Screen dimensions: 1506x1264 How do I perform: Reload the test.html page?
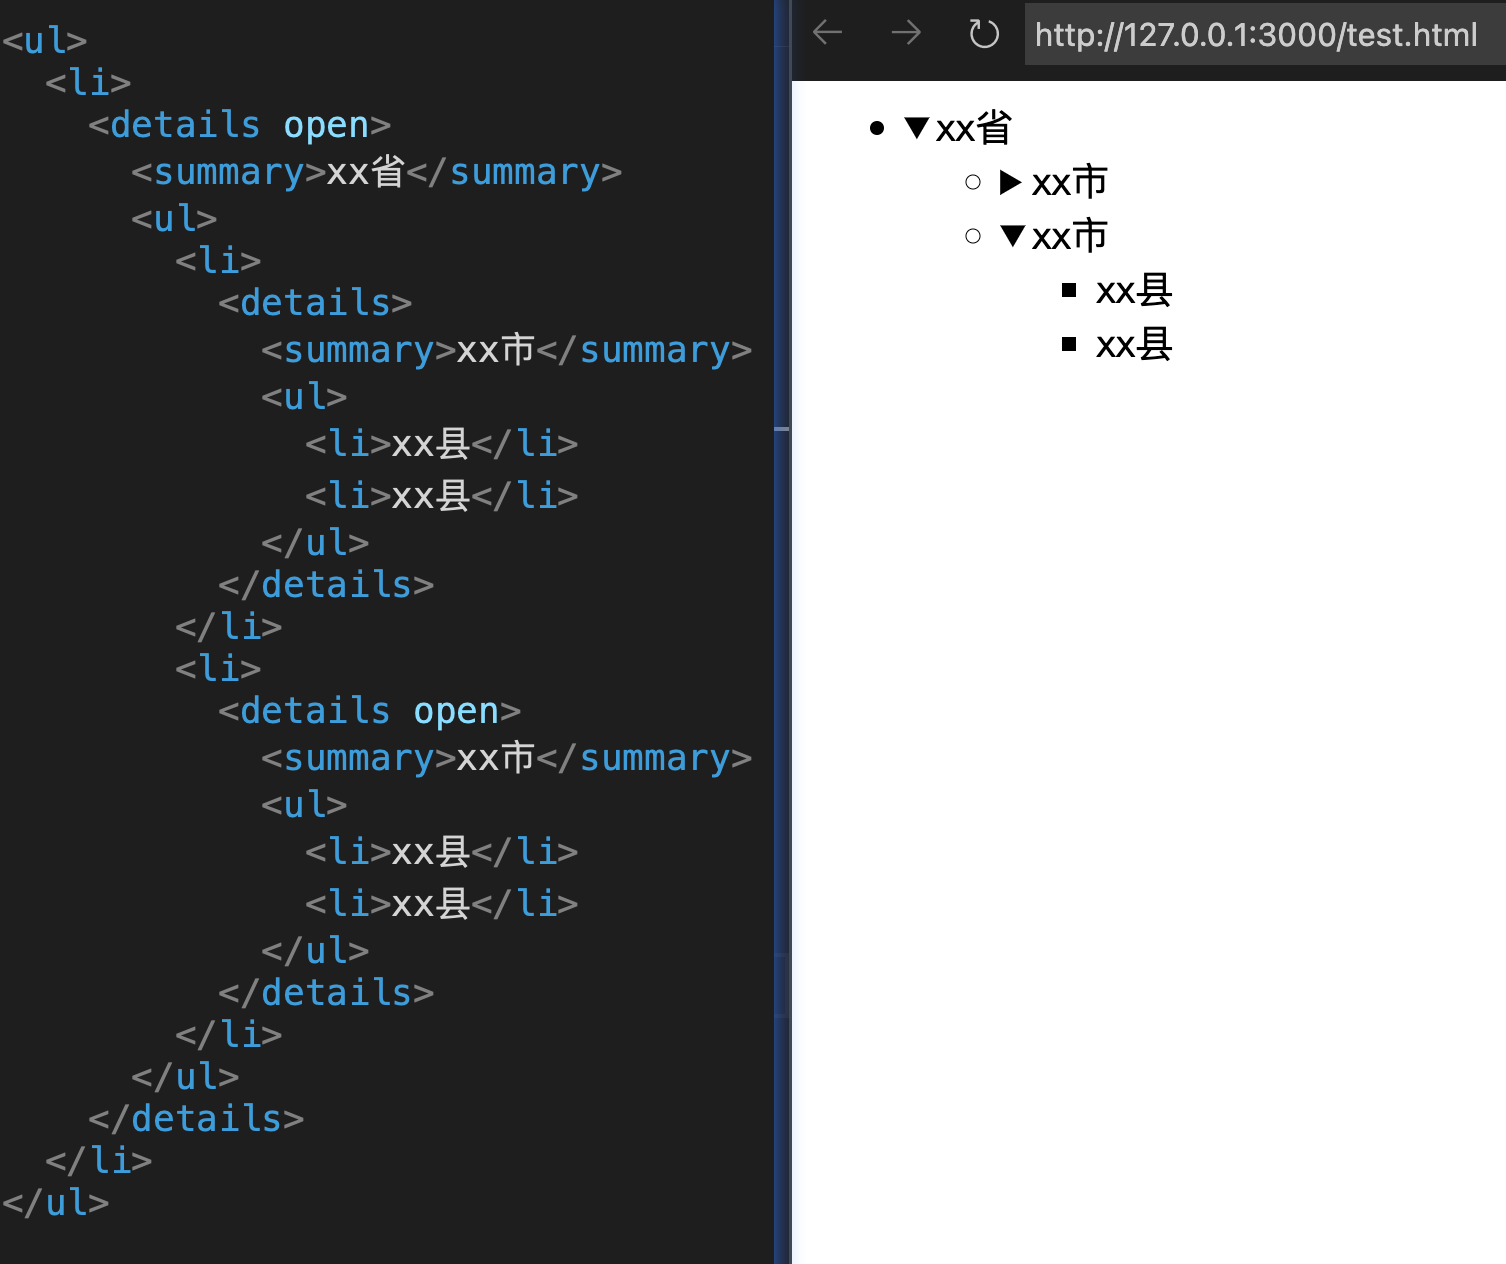(984, 34)
